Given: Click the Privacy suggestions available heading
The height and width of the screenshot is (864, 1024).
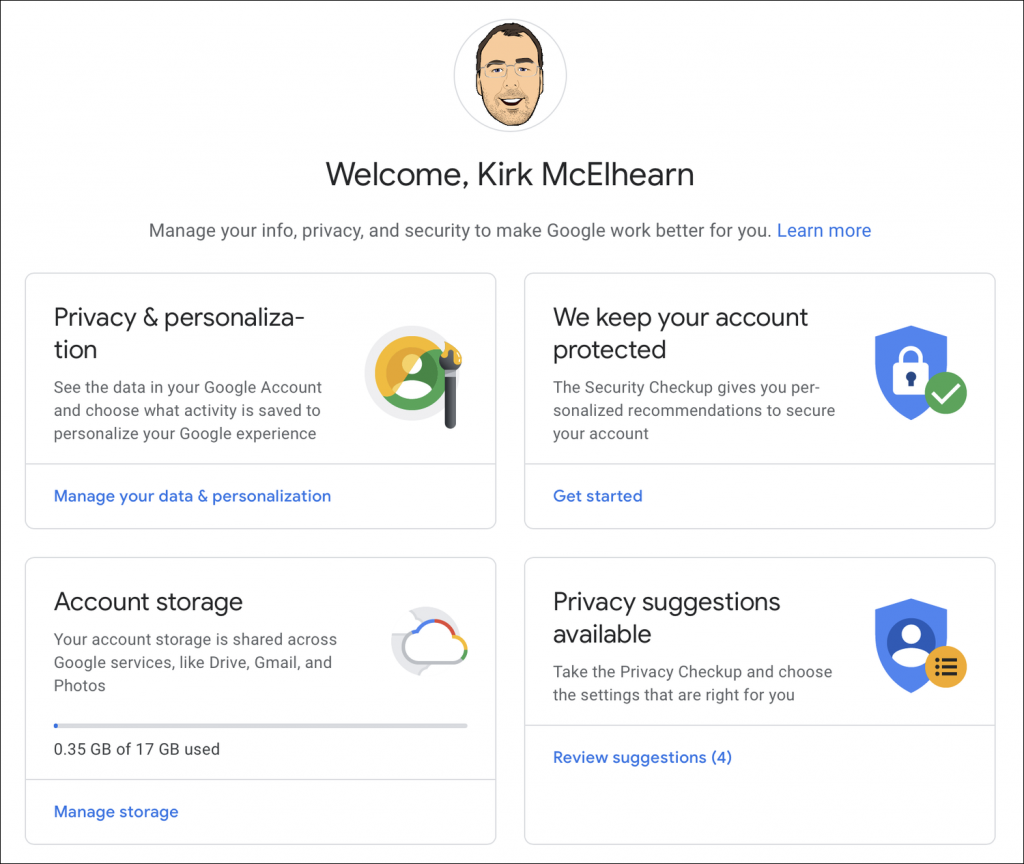Looking at the screenshot, I should (666, 618).
